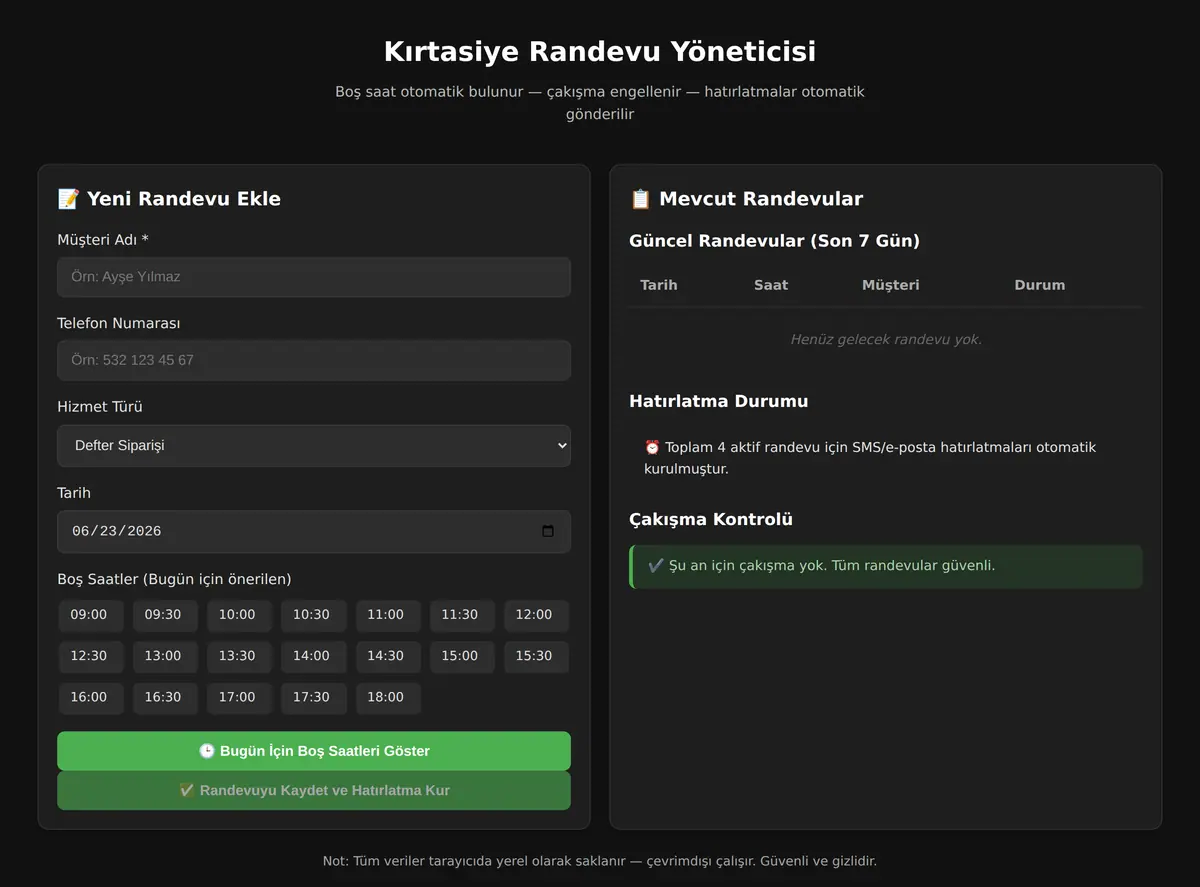This screenshot has height=887, width=1200.
Task: Select the 12:00 time slot
Action: pyautogui.click(x=534, y=615)
